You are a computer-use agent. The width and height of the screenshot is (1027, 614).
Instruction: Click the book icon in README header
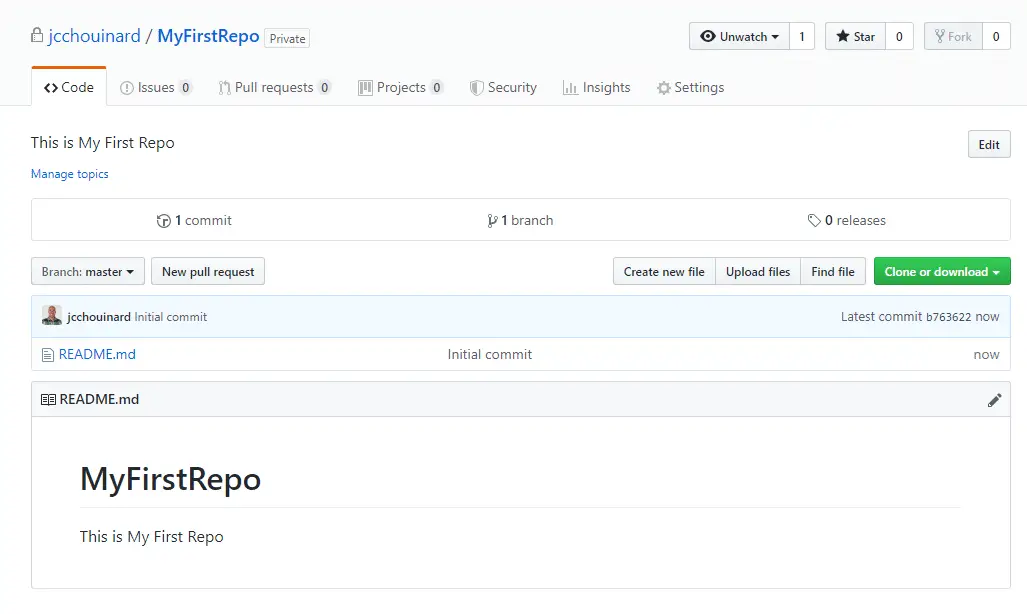tap(48, 399)
